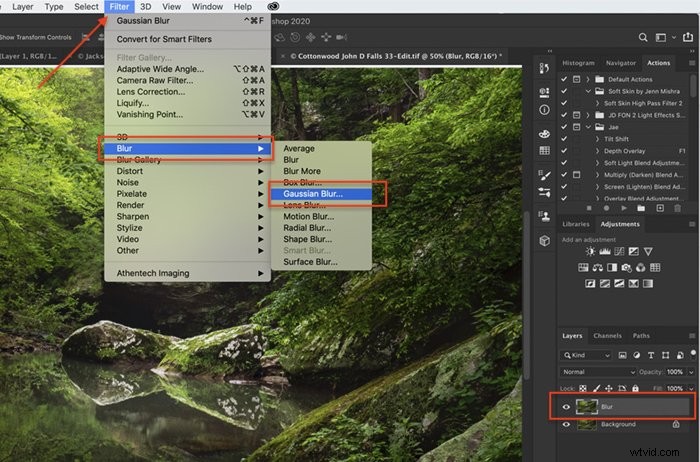Open the Share icon at top right
The height and width of the screenshot is (462, 700).
tap(688, 37)
